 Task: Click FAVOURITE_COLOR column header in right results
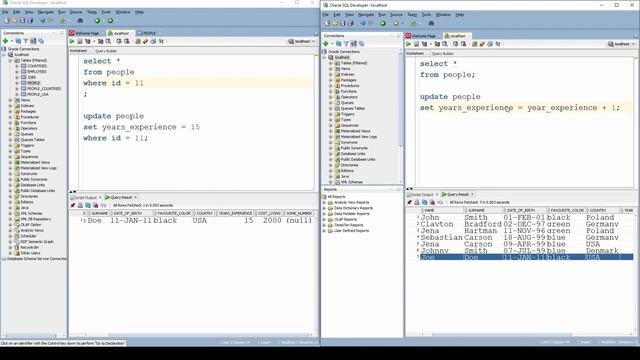567,210
